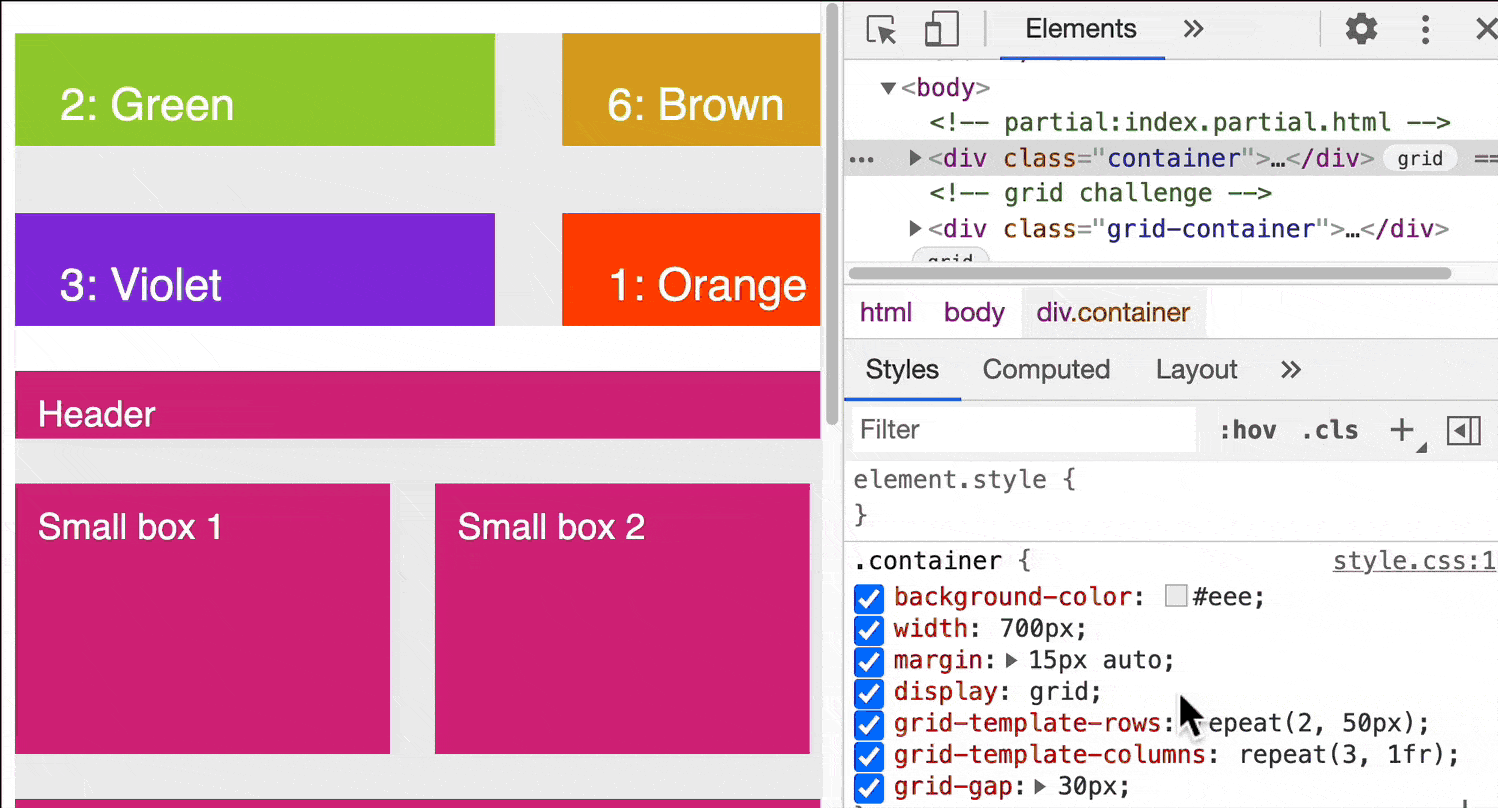Toggle the device toolbar icon
The image size is (1498, 808).
coord(941,29)
